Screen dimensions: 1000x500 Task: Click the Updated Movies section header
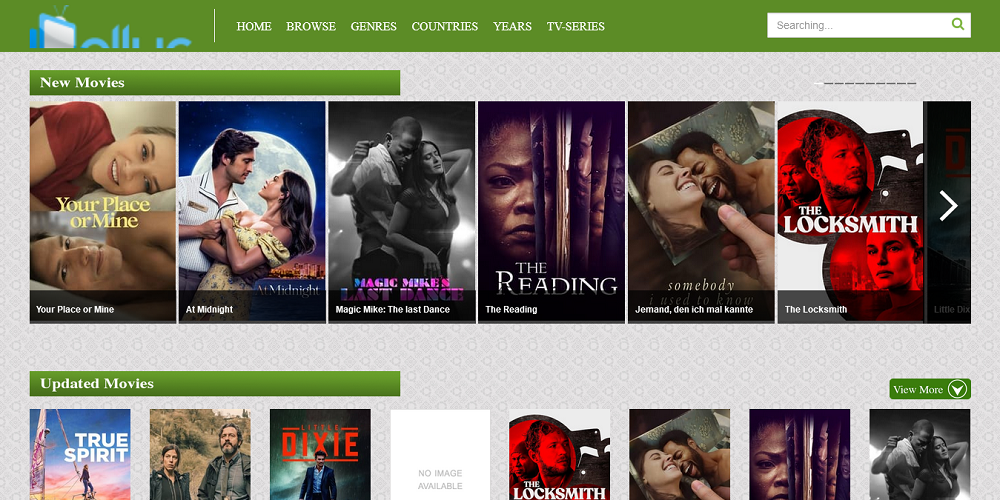click(x=214, y=383)
